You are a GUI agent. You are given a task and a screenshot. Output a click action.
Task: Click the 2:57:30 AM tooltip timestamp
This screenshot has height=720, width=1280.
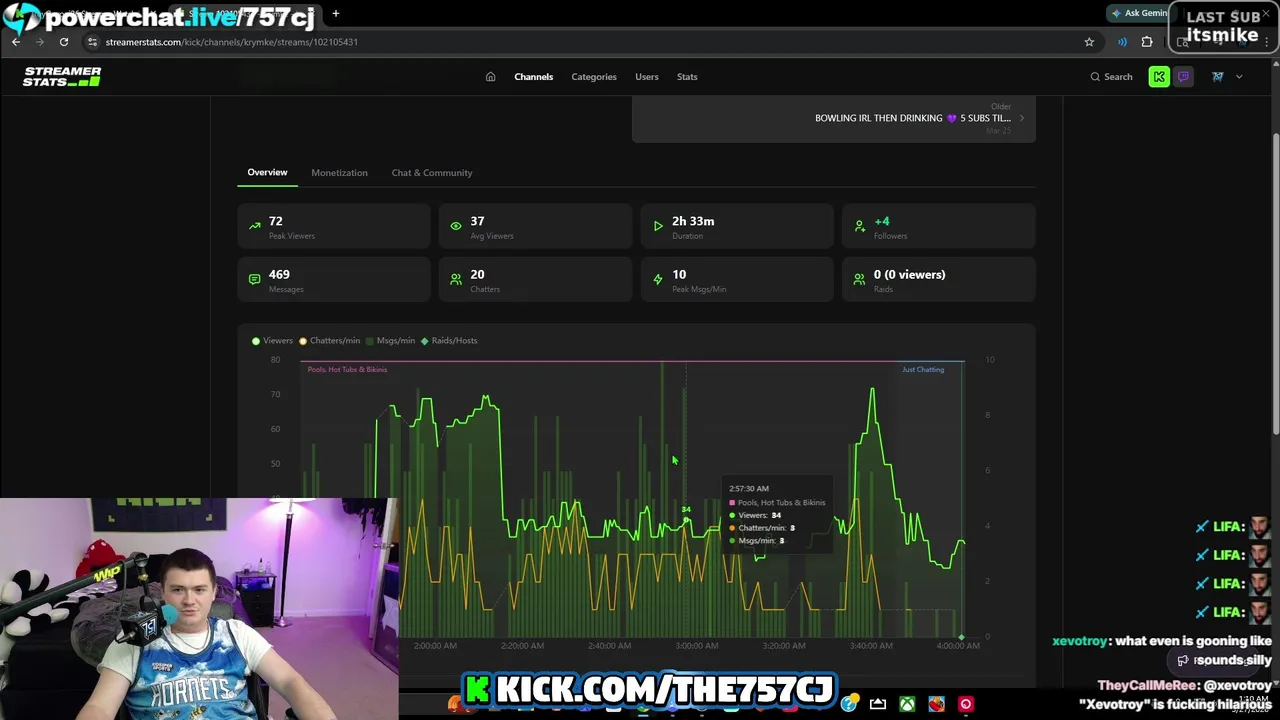click(x=749, y=489)
